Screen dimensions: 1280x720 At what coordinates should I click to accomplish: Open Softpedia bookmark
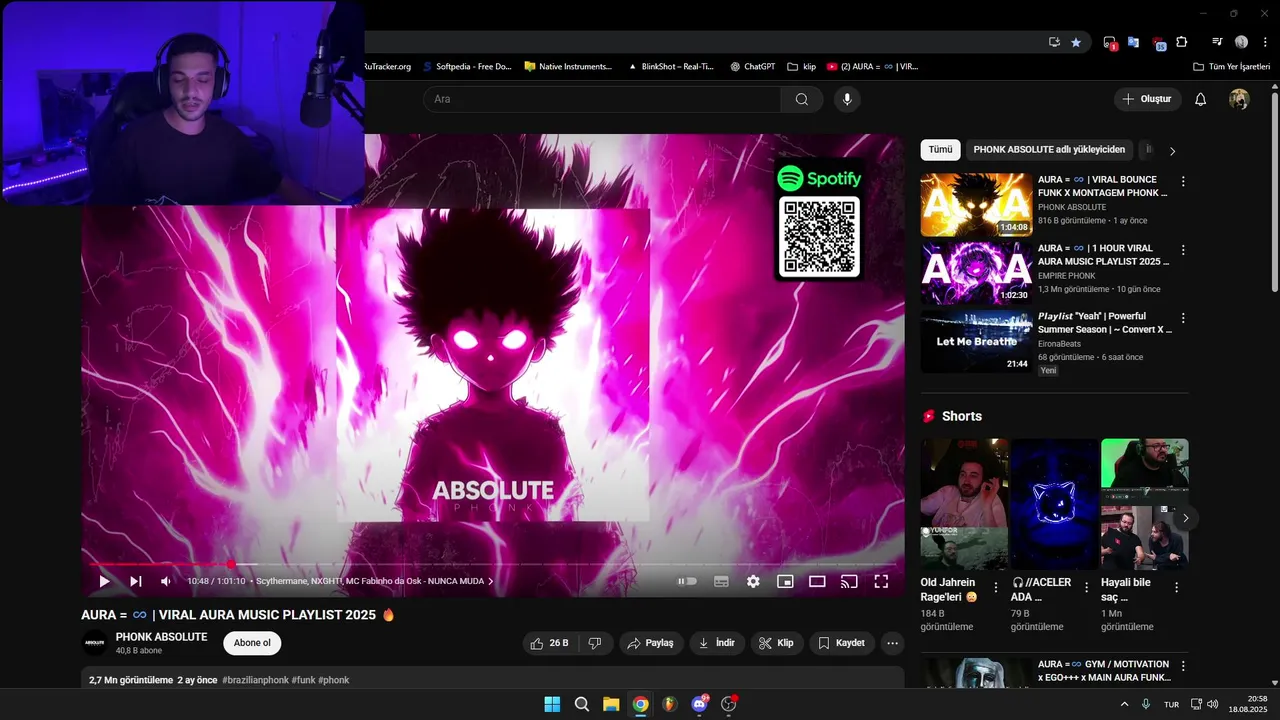click(x=466, y=66)
